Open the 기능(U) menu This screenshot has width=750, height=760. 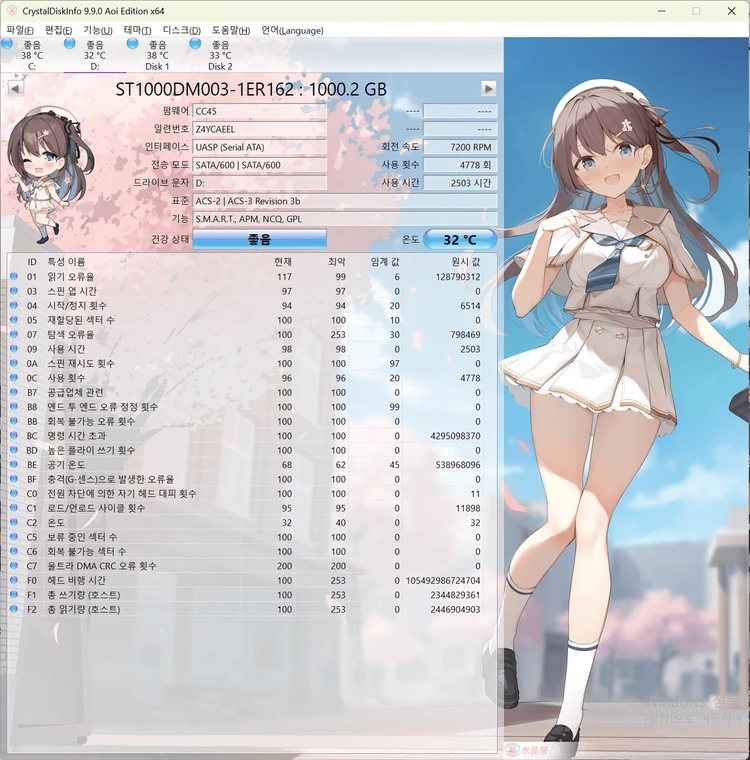pos(97,31)
